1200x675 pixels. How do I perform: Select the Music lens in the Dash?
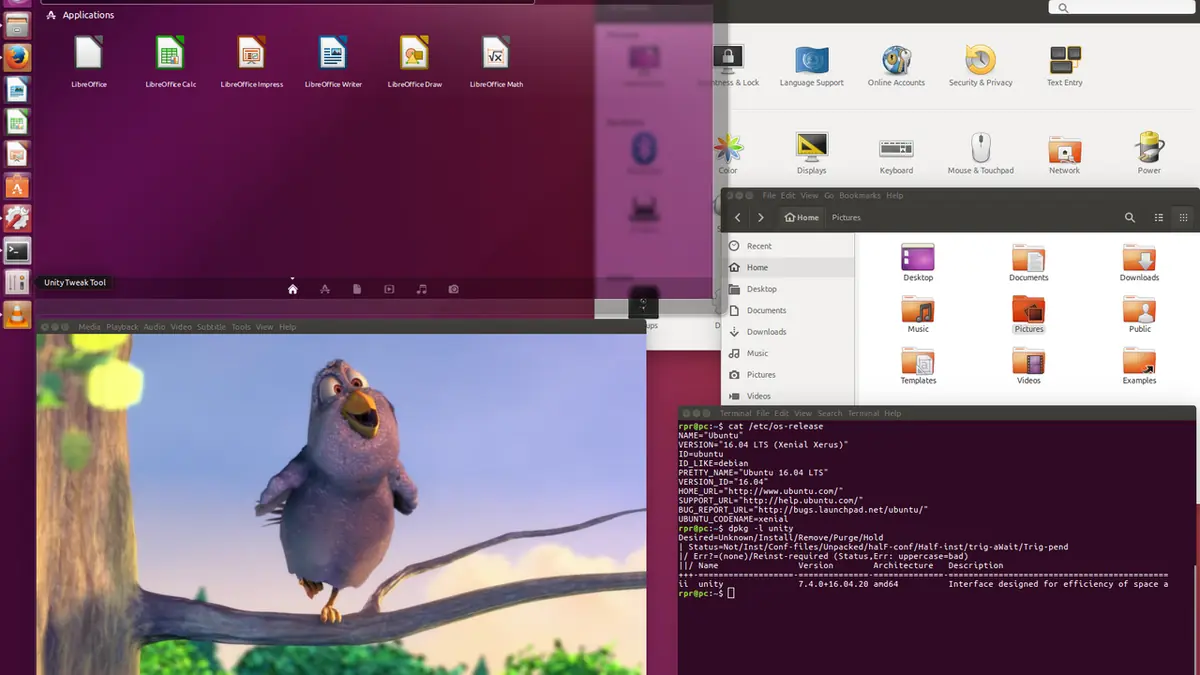click(x=421, y=289)
